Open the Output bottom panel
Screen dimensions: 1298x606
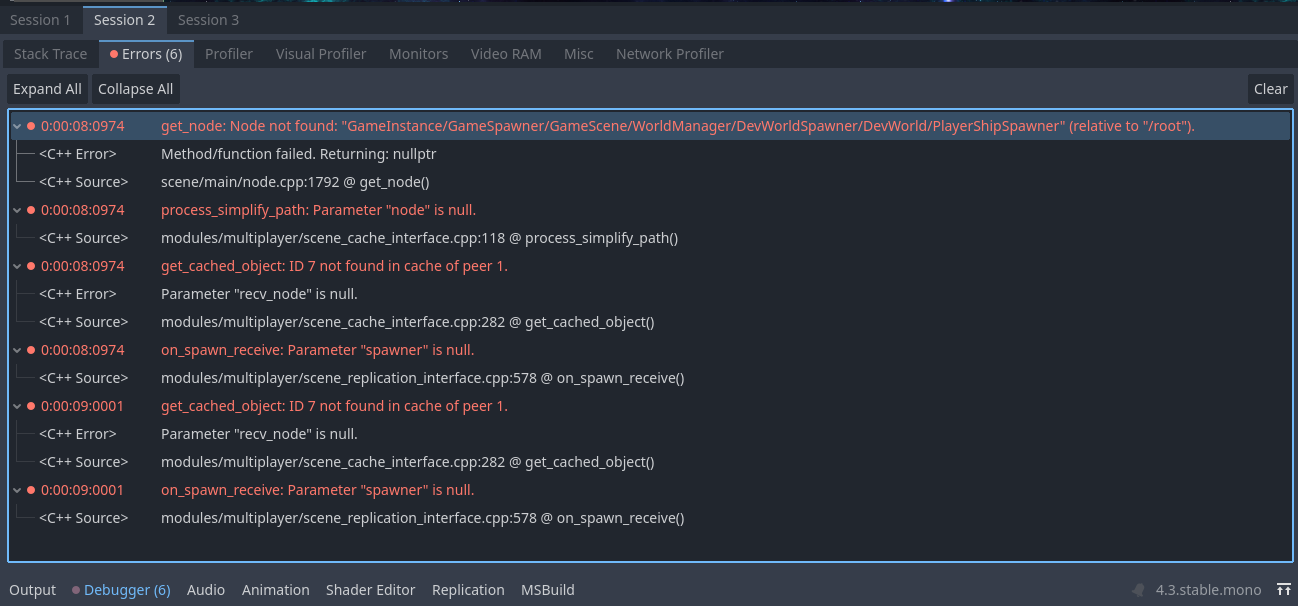click(33, 590)
